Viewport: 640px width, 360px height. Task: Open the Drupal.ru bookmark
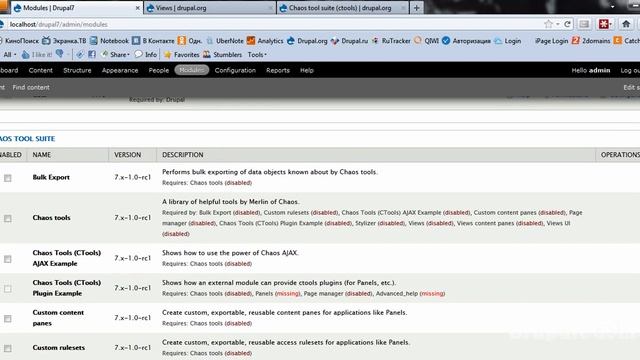(x=349, y=41)
